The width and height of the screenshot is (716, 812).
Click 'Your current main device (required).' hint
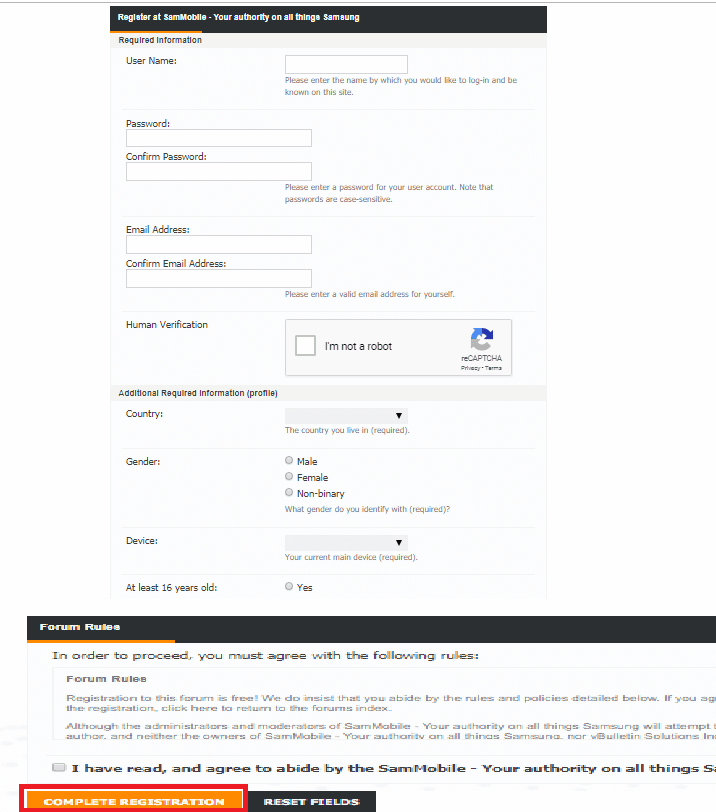(x=351, y=557)
